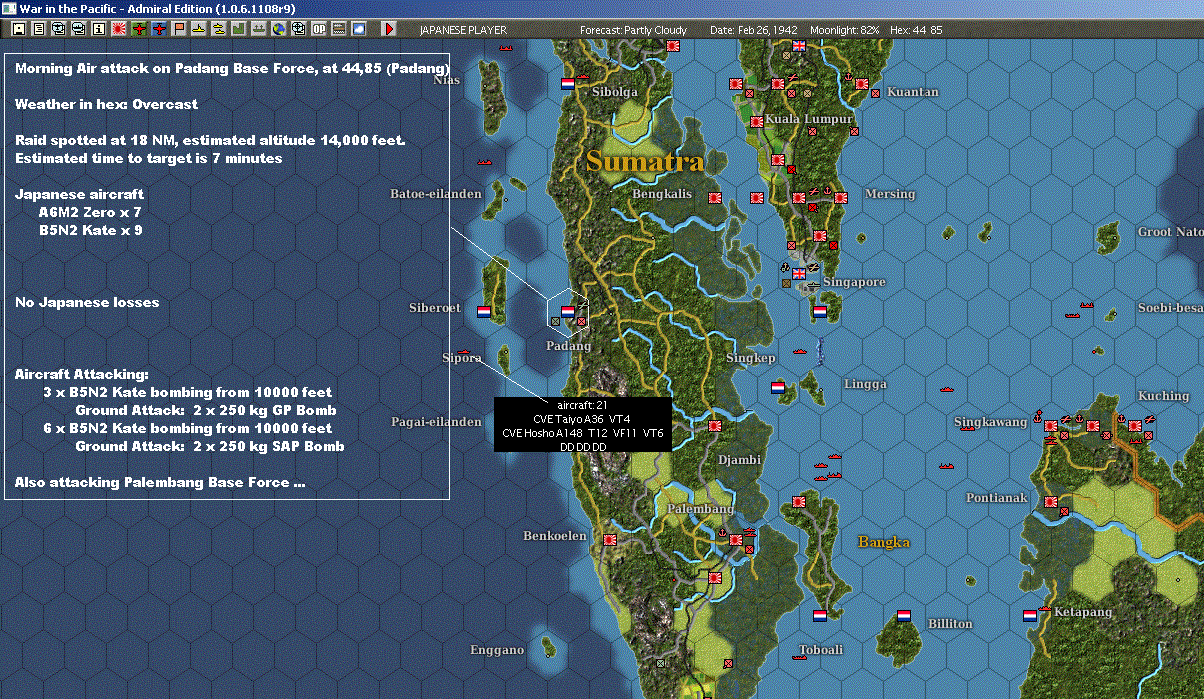Click the Japanese rising sun toolbar icon
The image size is (1204, 699).
point(118,29)
